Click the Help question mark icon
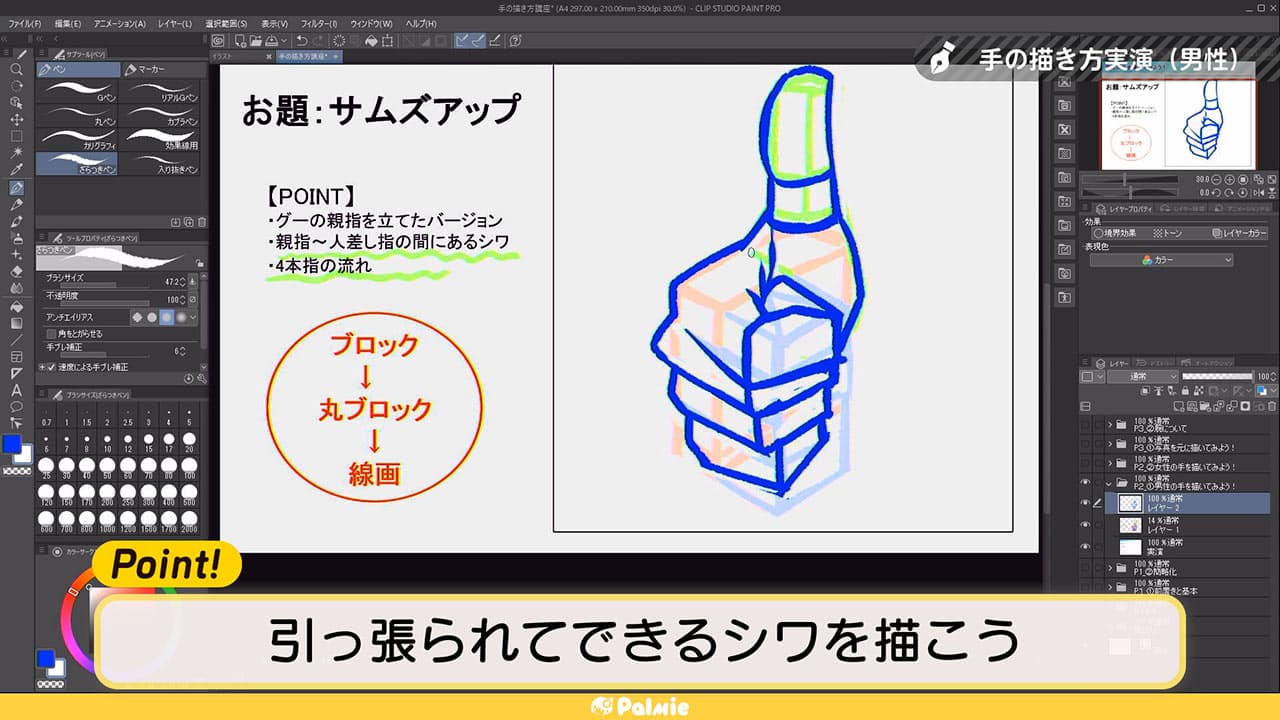 (516, 41)
